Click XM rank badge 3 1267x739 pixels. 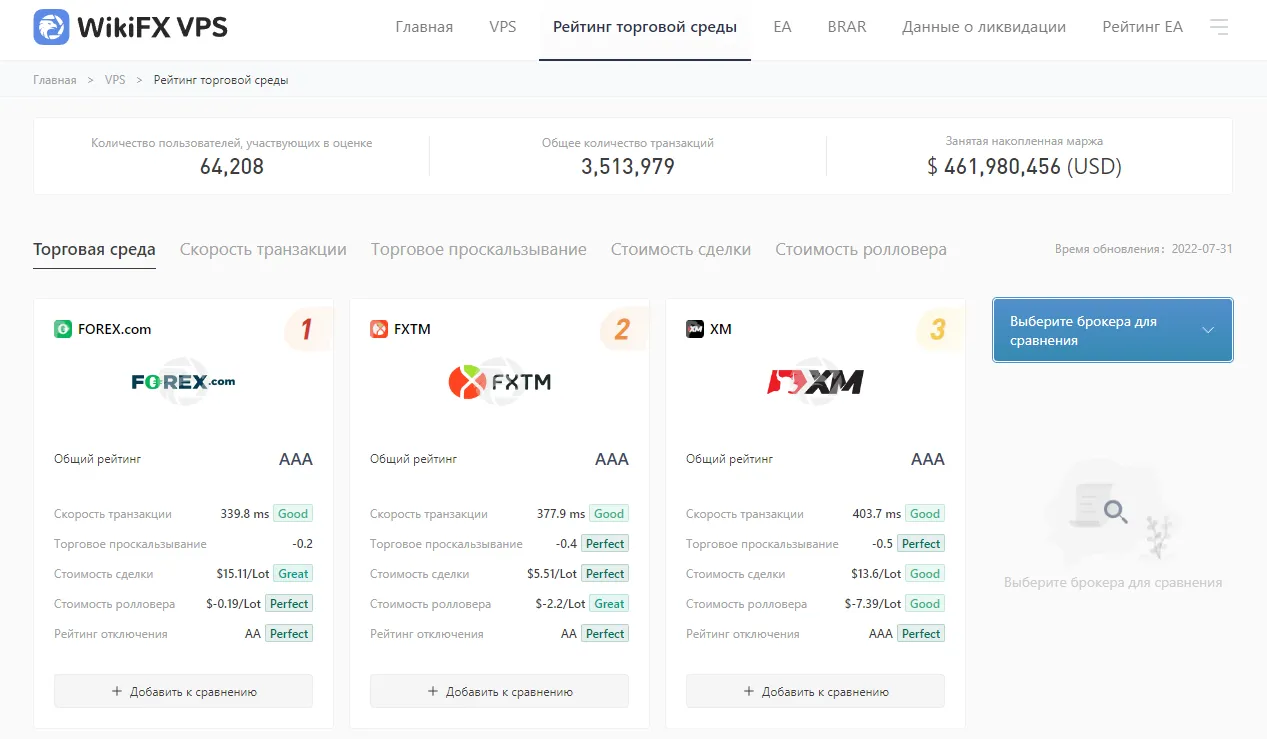tap(938, 329)
